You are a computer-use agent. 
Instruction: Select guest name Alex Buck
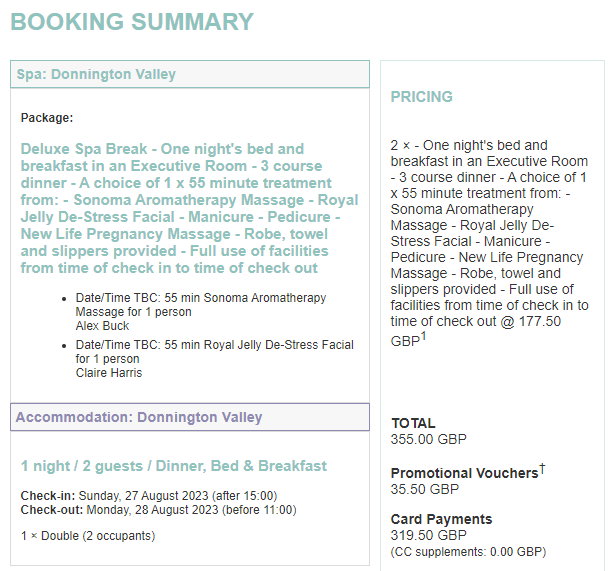pyautogui.click(x=104, y=325)
